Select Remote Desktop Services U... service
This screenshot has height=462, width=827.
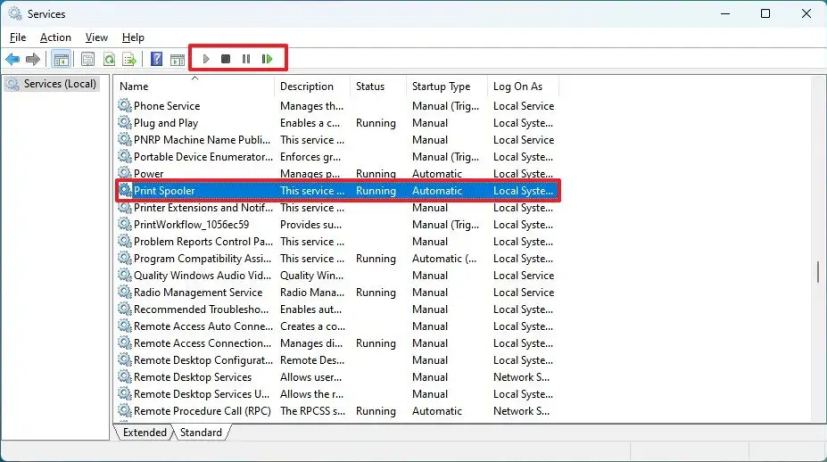[x=201, y=394]
